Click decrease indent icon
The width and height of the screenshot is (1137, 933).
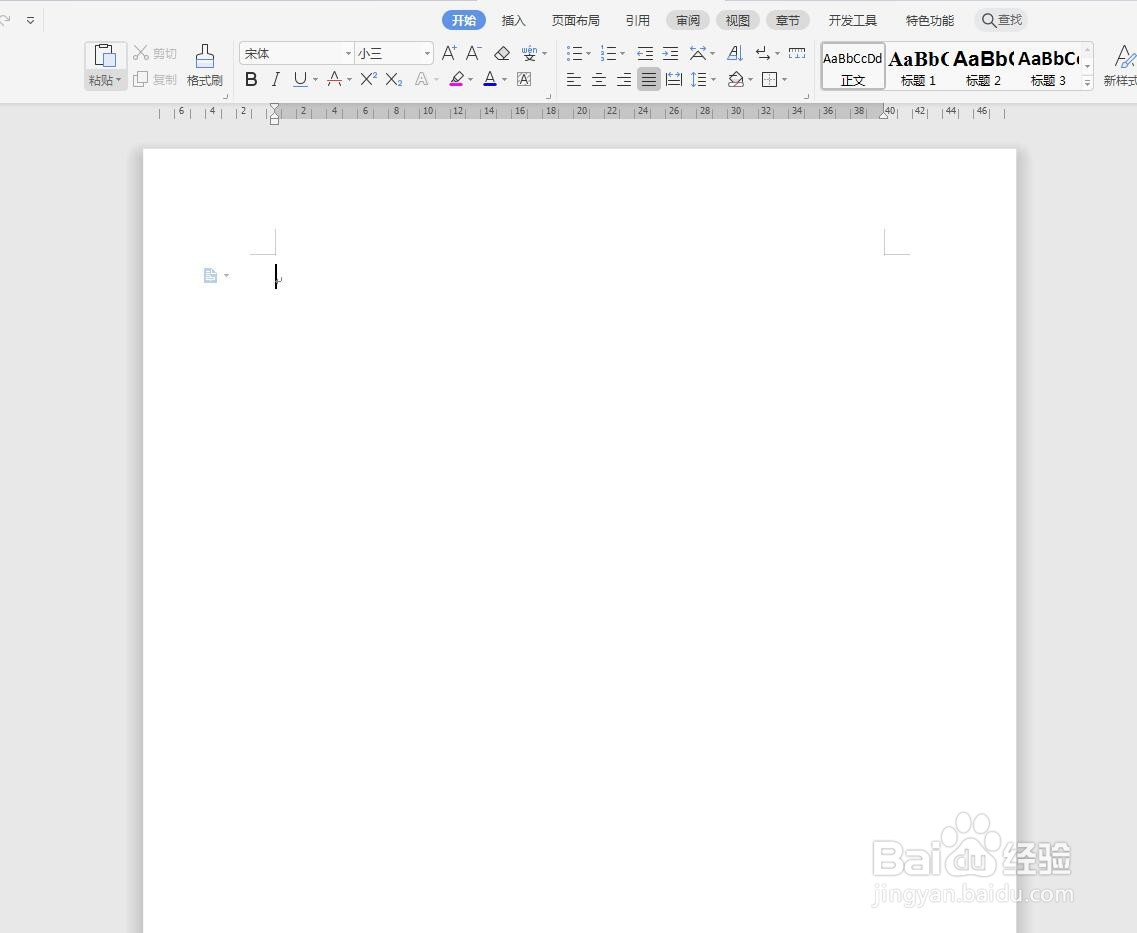645,53
